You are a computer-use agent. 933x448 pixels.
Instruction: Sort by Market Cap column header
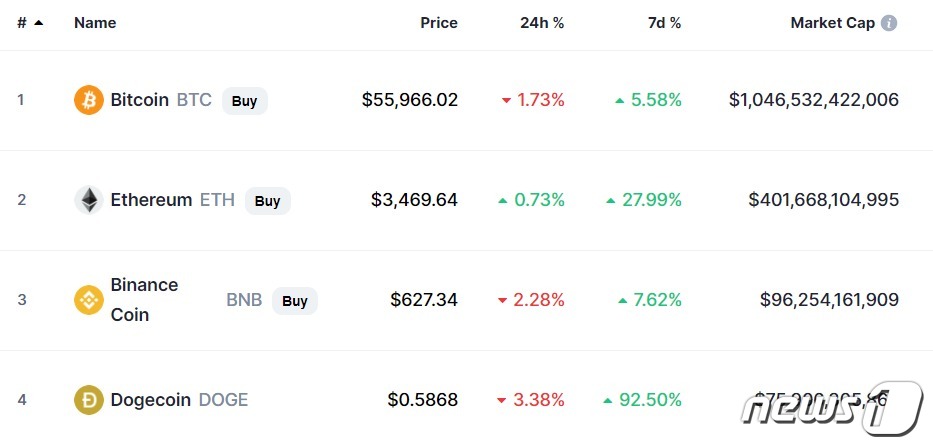(x=832, y=23)
